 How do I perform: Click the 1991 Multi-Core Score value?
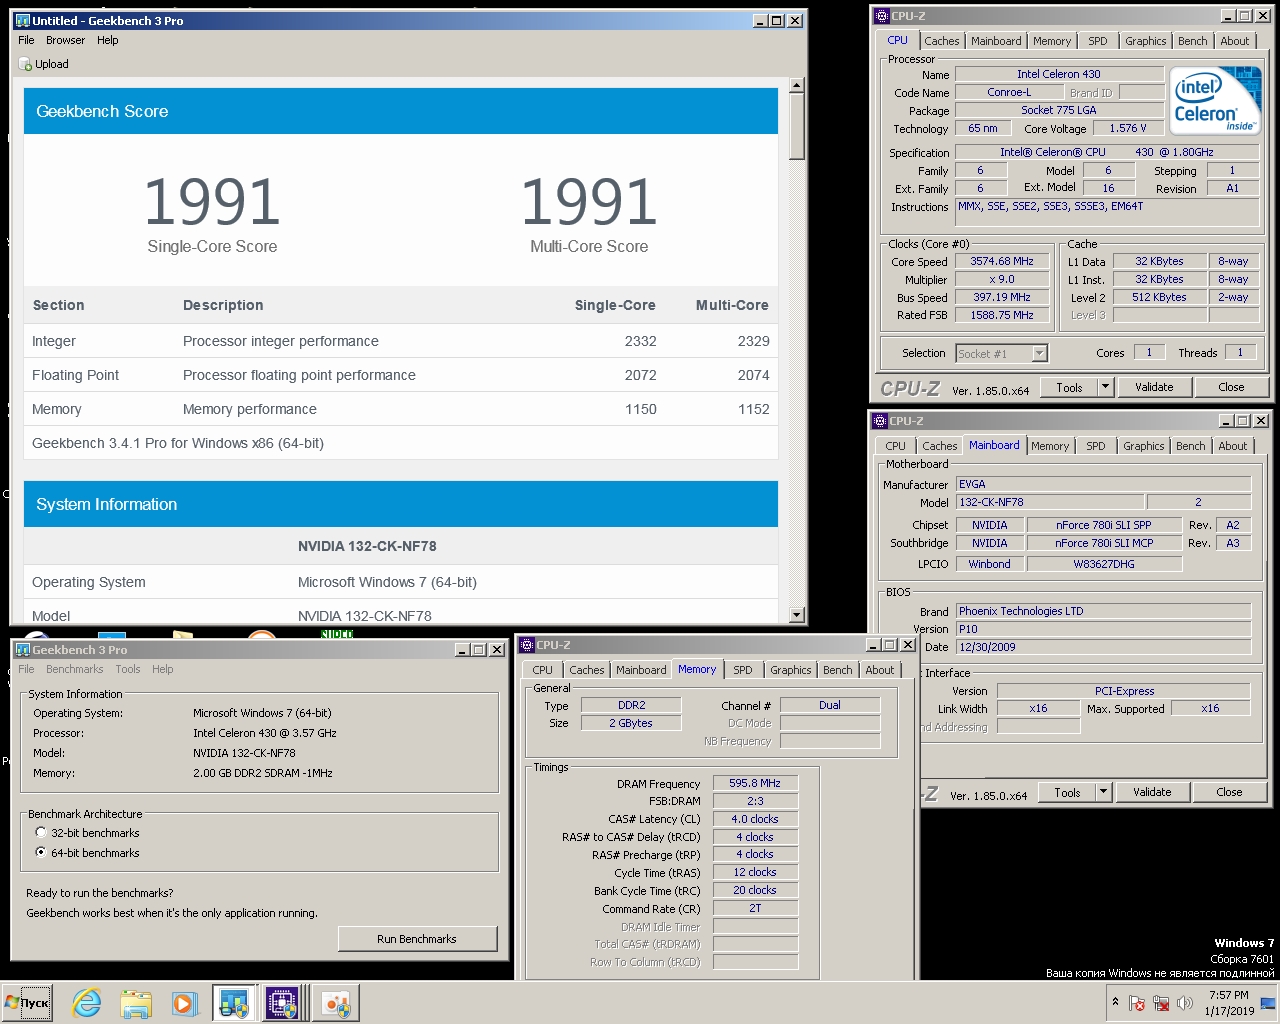click(589, 202)
